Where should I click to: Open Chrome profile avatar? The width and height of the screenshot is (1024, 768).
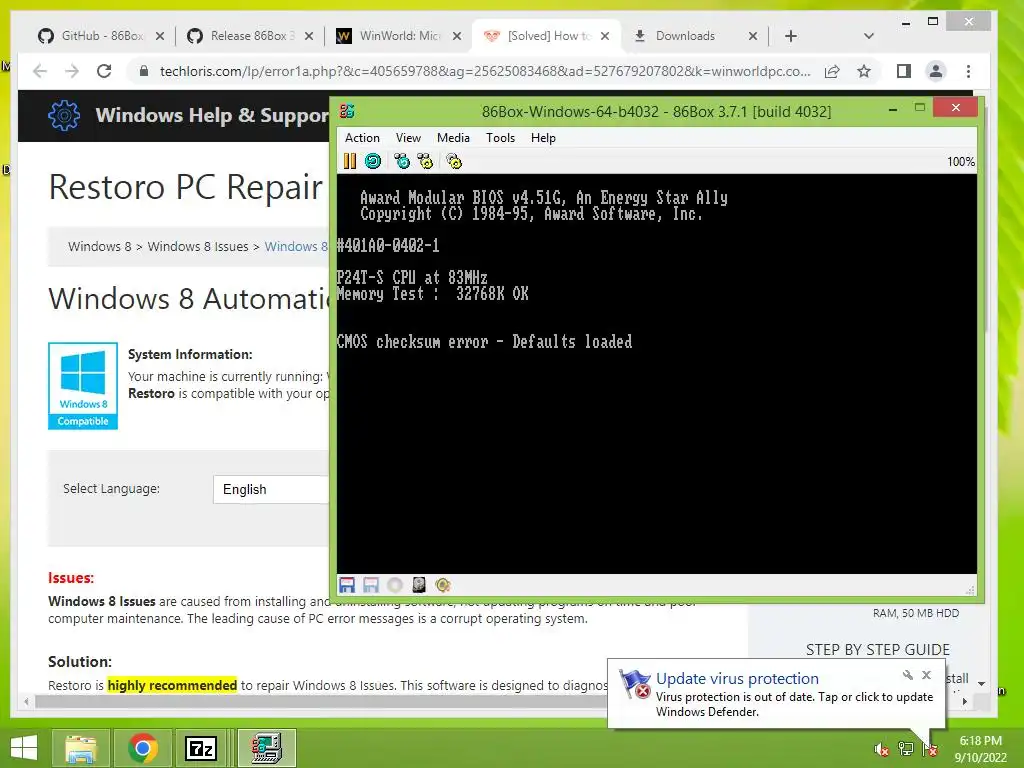tap(936, 71)
